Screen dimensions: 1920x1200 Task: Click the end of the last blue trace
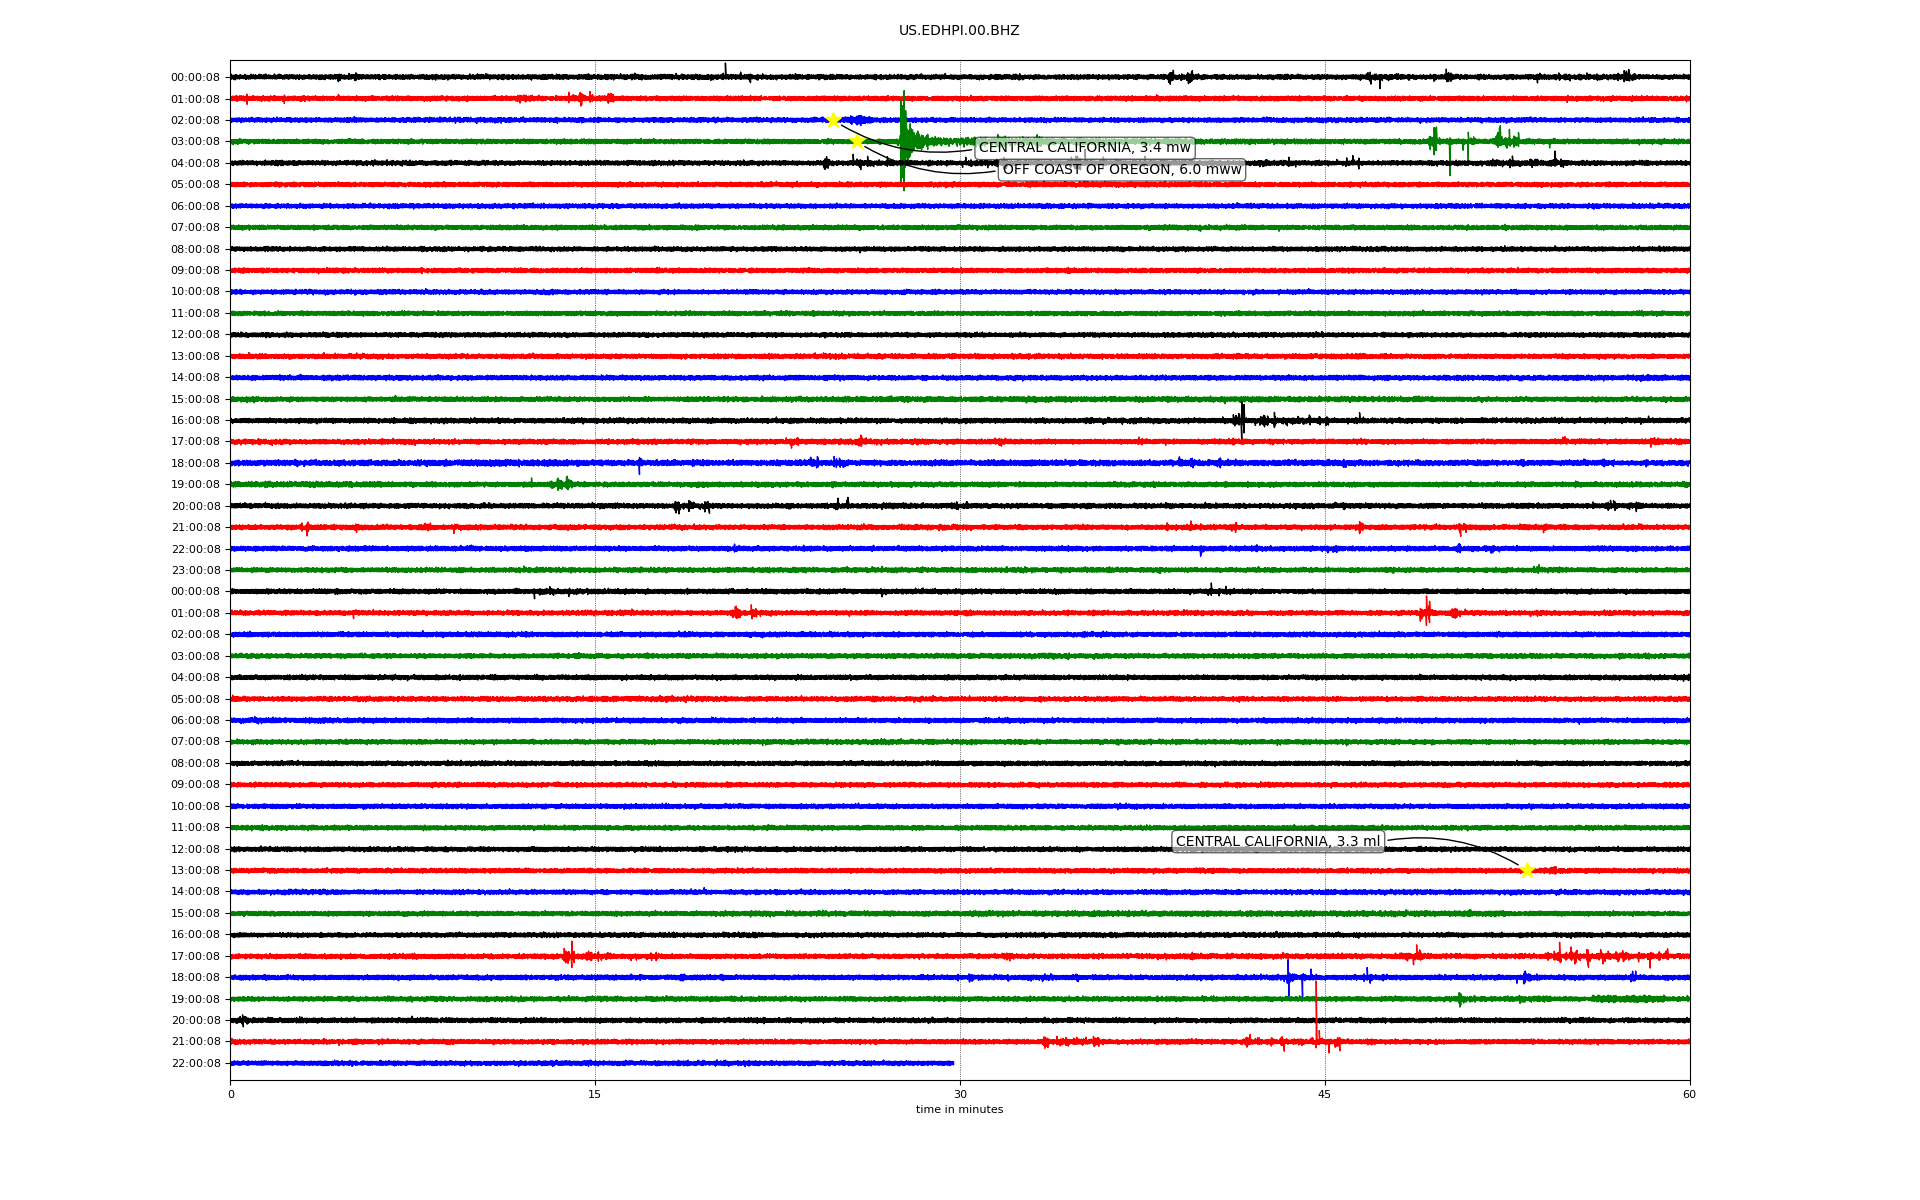(x=952, y=1063)
